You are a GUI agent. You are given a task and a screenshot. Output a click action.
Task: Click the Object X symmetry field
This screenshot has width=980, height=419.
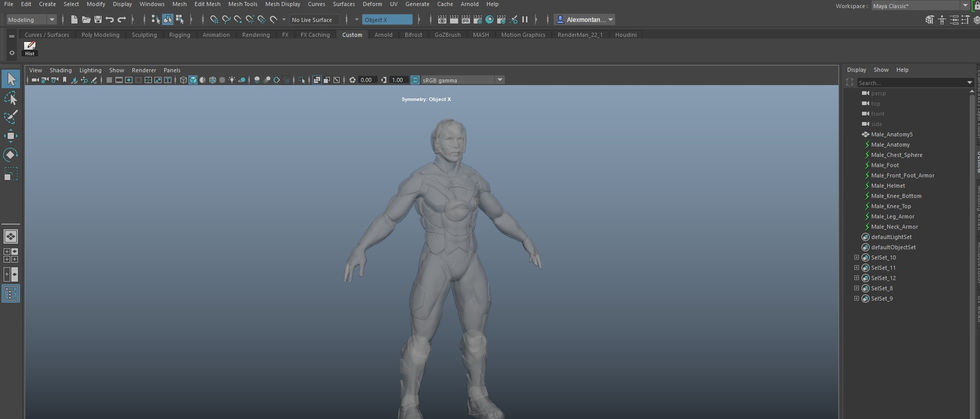click(386, 19)
